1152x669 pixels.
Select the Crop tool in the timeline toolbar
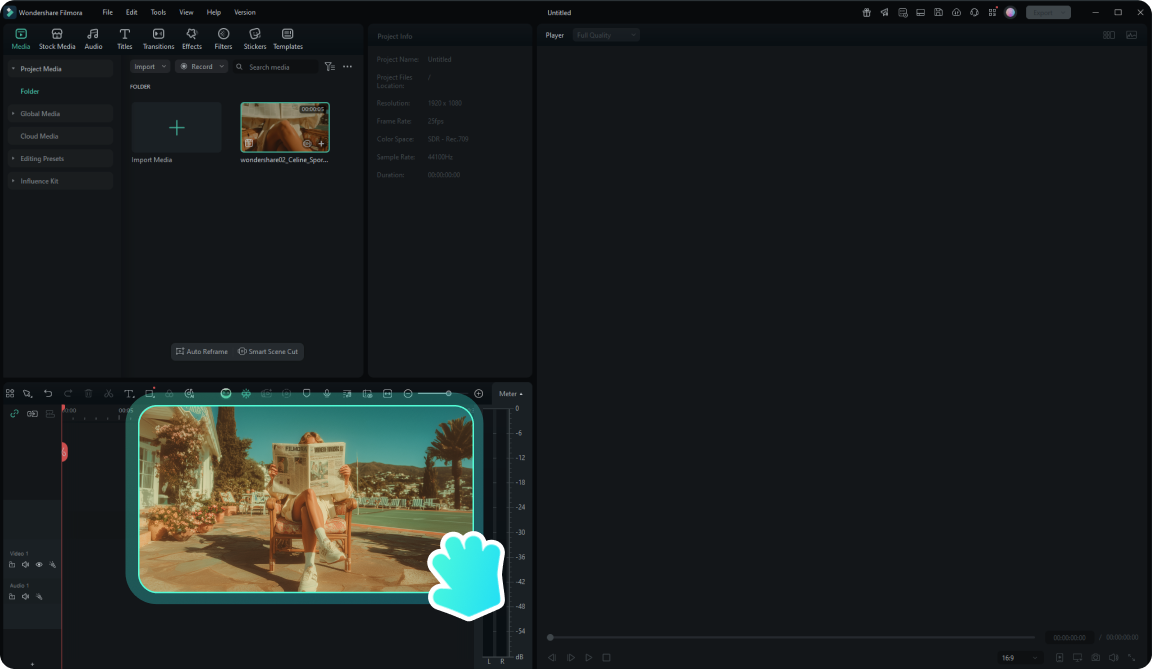[149, 394]
